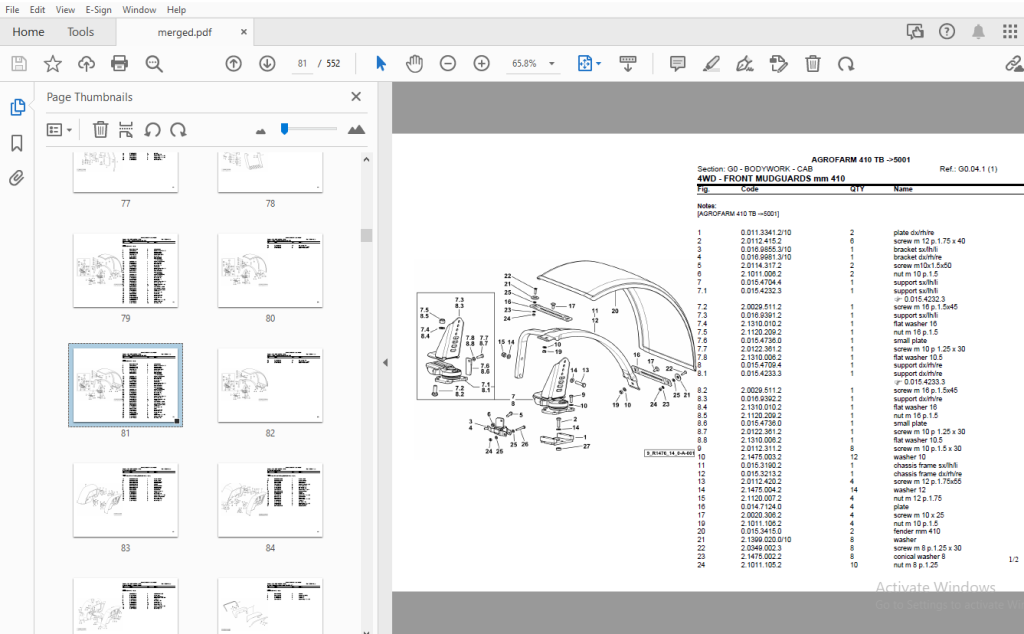Image resolution: width=1024 pixels, height=634 pixels.
Task: Click the delete trash icon in toolbar
Action: click(812, 63)
